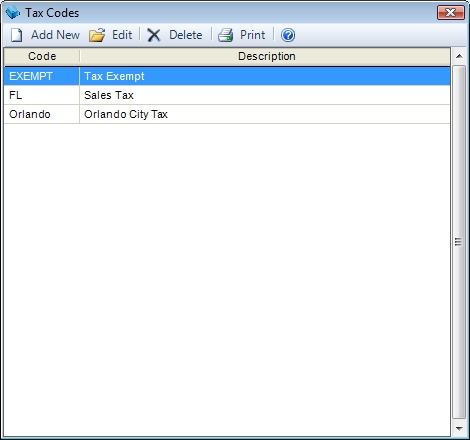This screenshot has height=440, width=470.
Task: Click the Print label in the toolbar
Action: click(253, 35)
